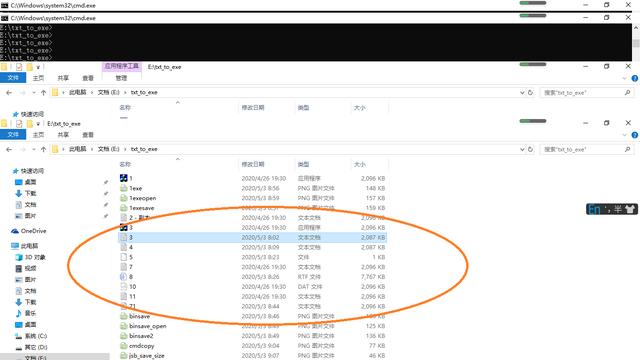
Task: Toggle IME half-width 半 mode
Action: click(618, 209)
